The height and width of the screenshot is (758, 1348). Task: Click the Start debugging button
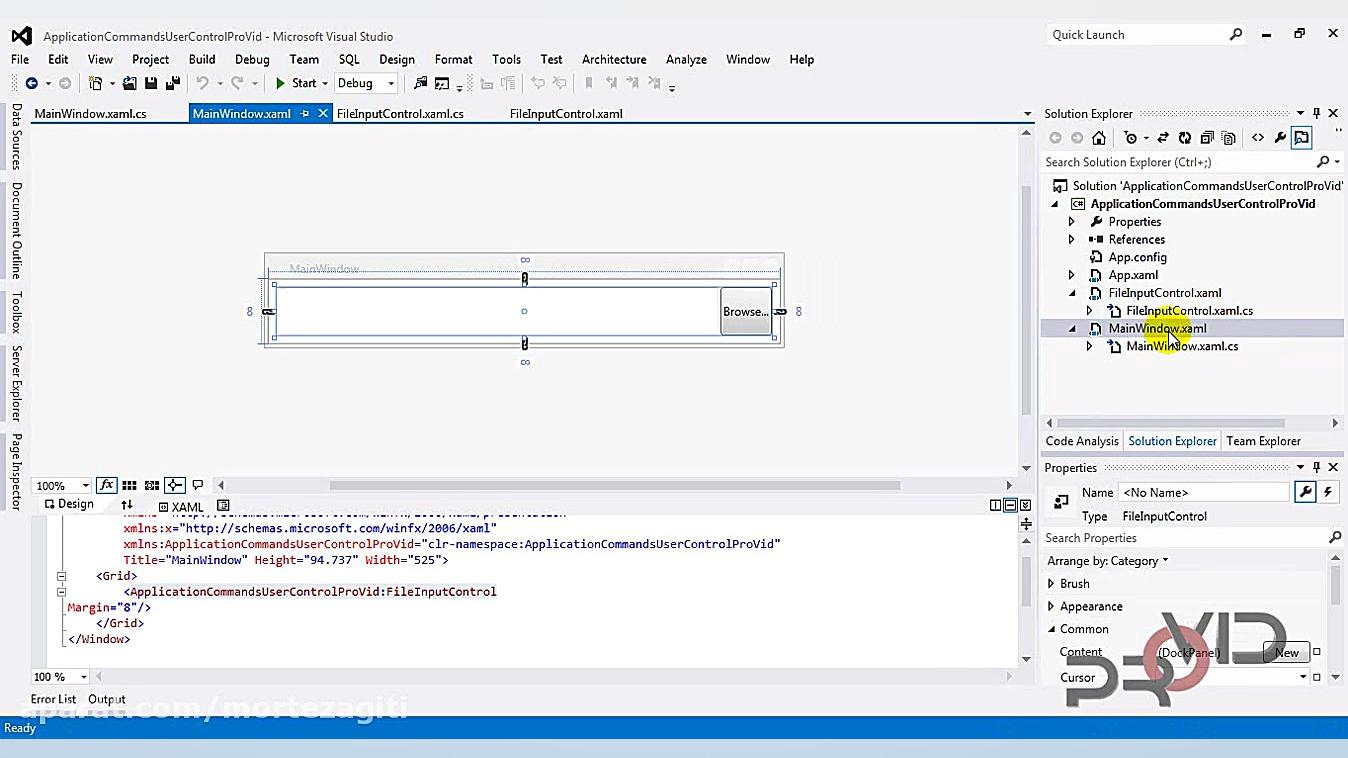pyautogui.click(x=298, y=84)
